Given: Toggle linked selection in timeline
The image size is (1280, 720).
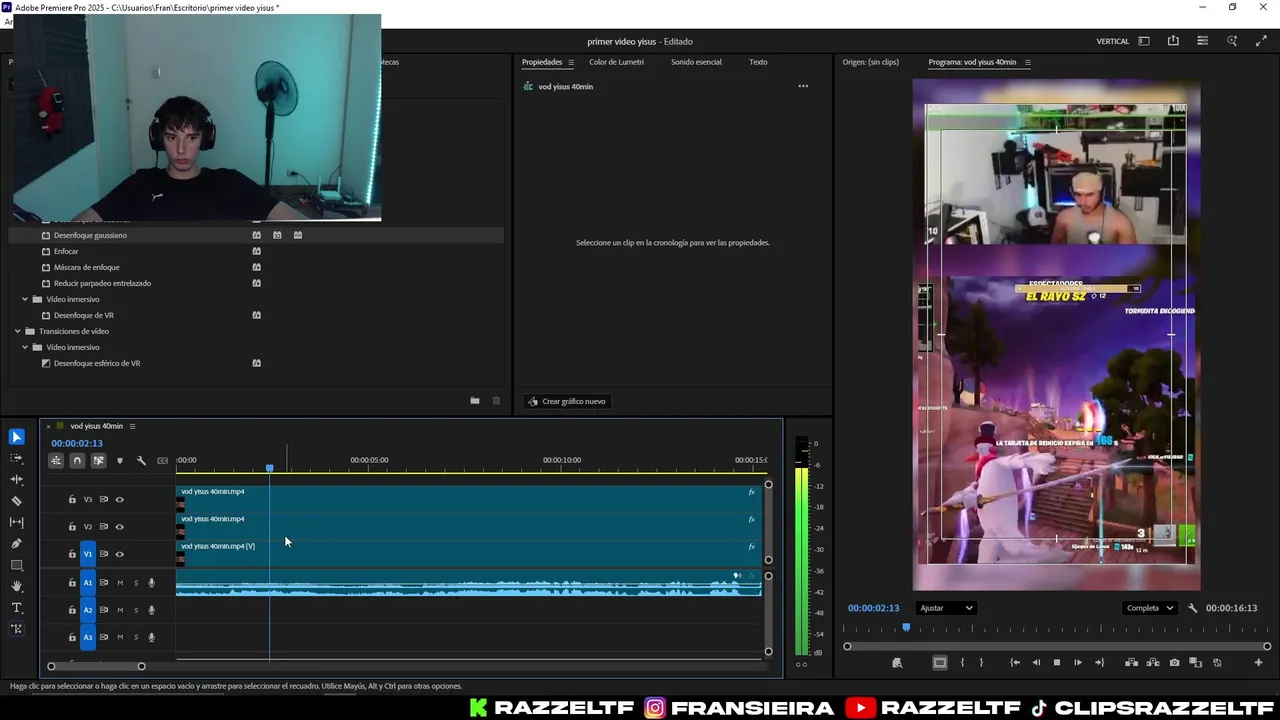Looking at the screenshot, I should tap(98, 461).
